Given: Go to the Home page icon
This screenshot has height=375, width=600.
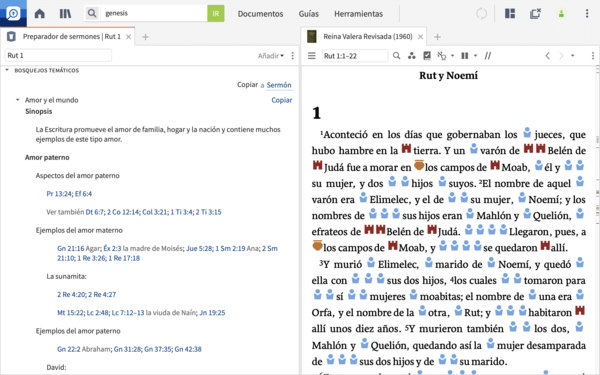Looking at the screenshot, I should pos(39,14).
